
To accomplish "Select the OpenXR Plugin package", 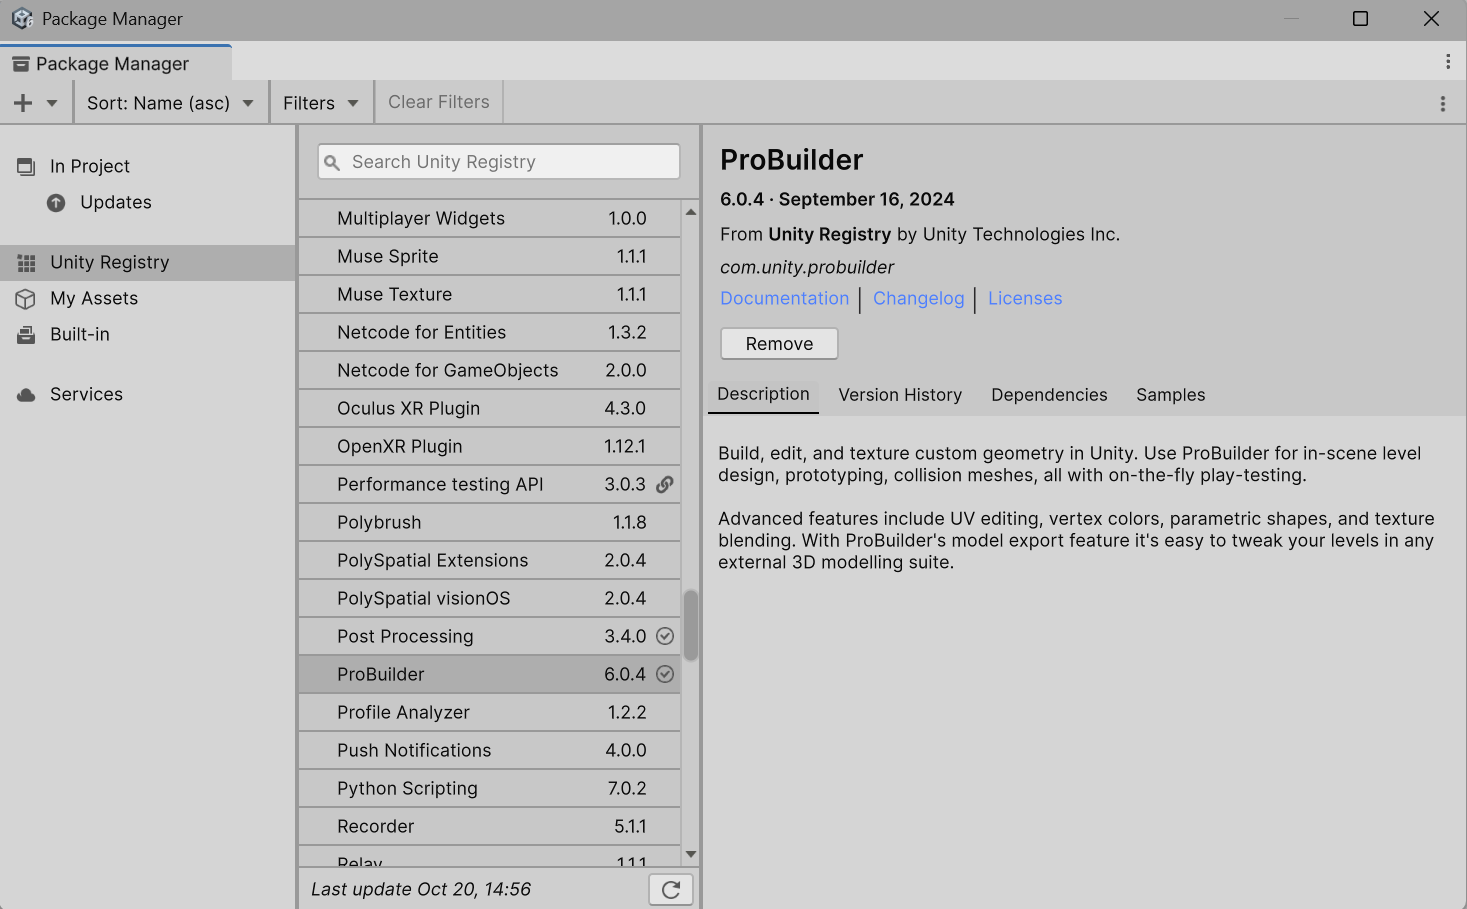I will tap(489, 446).
